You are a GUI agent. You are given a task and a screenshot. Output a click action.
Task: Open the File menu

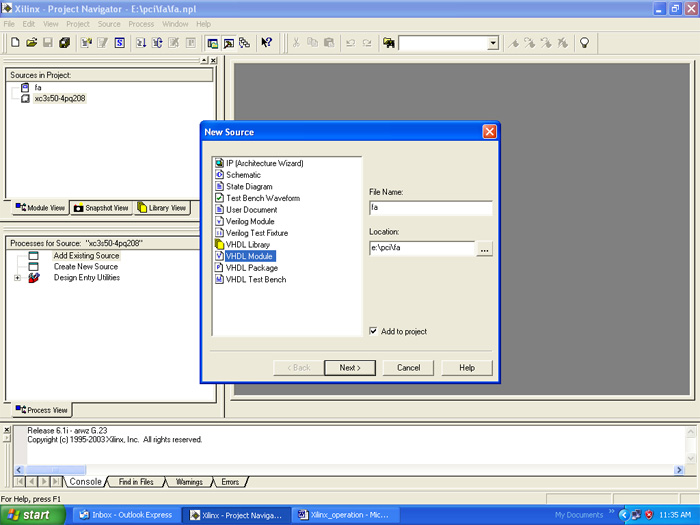pos(9,24)
